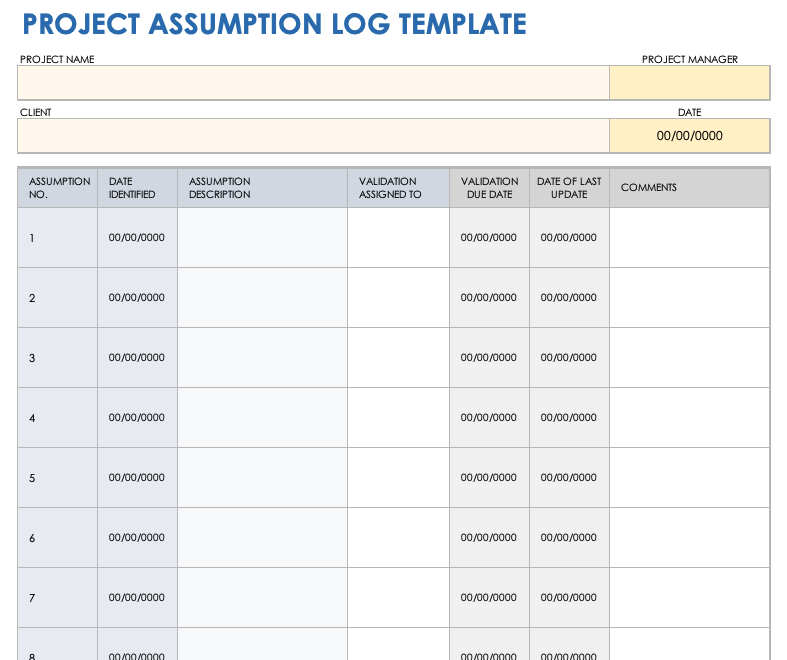Select the Date of Last Update header
The width and height of the screenshot is (787, 660).
(x=569, y=188)
